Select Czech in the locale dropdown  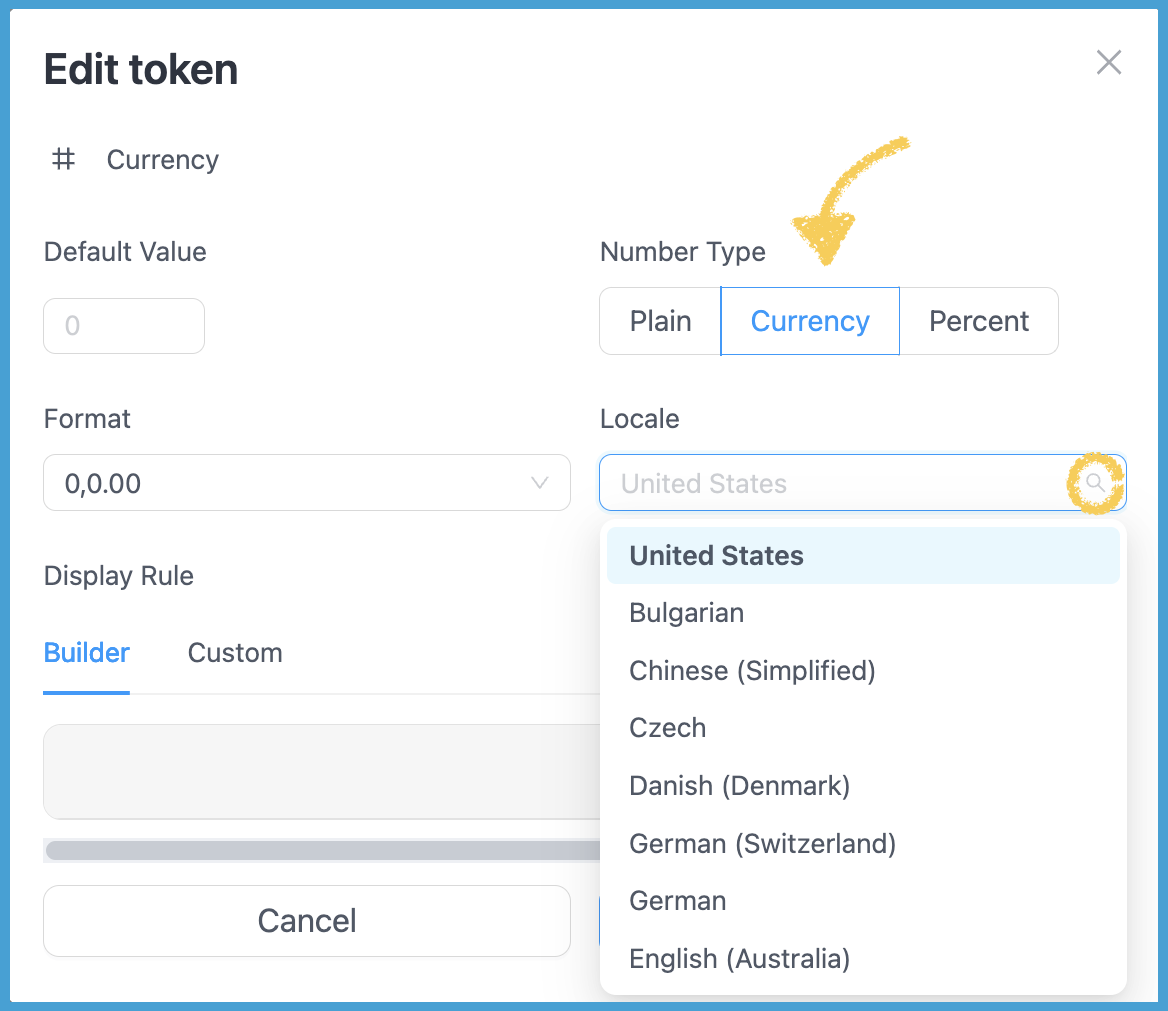click(668, 728)
